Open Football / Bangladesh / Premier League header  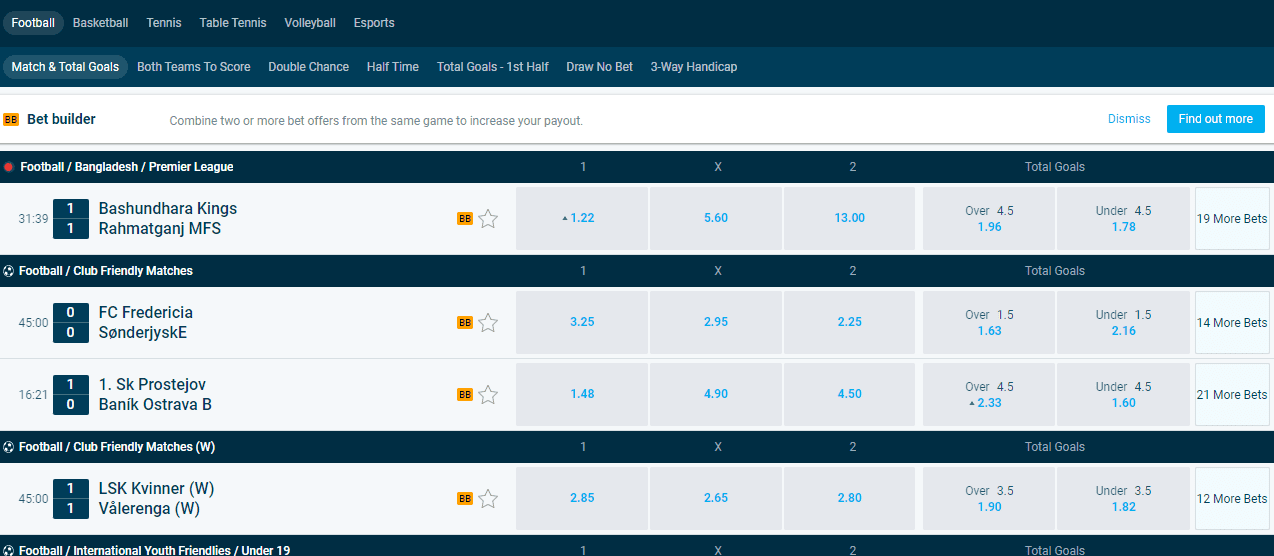pyautogui.click(x=127, y=167)
